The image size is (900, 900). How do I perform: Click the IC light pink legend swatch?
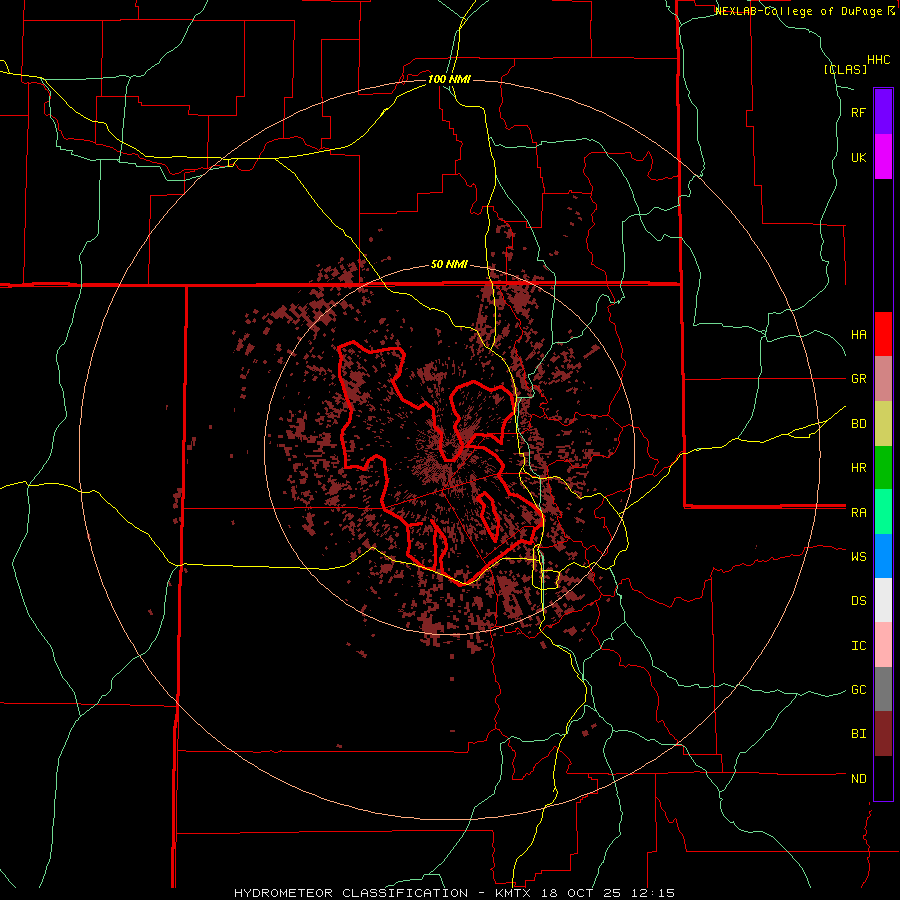883,645
